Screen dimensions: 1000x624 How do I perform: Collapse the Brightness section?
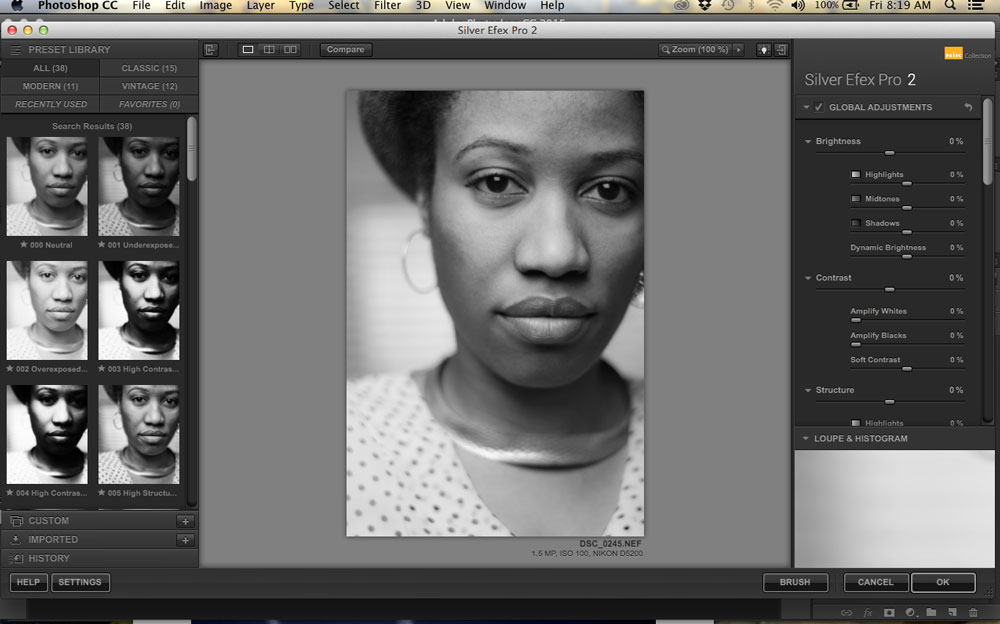pos(808,142)
